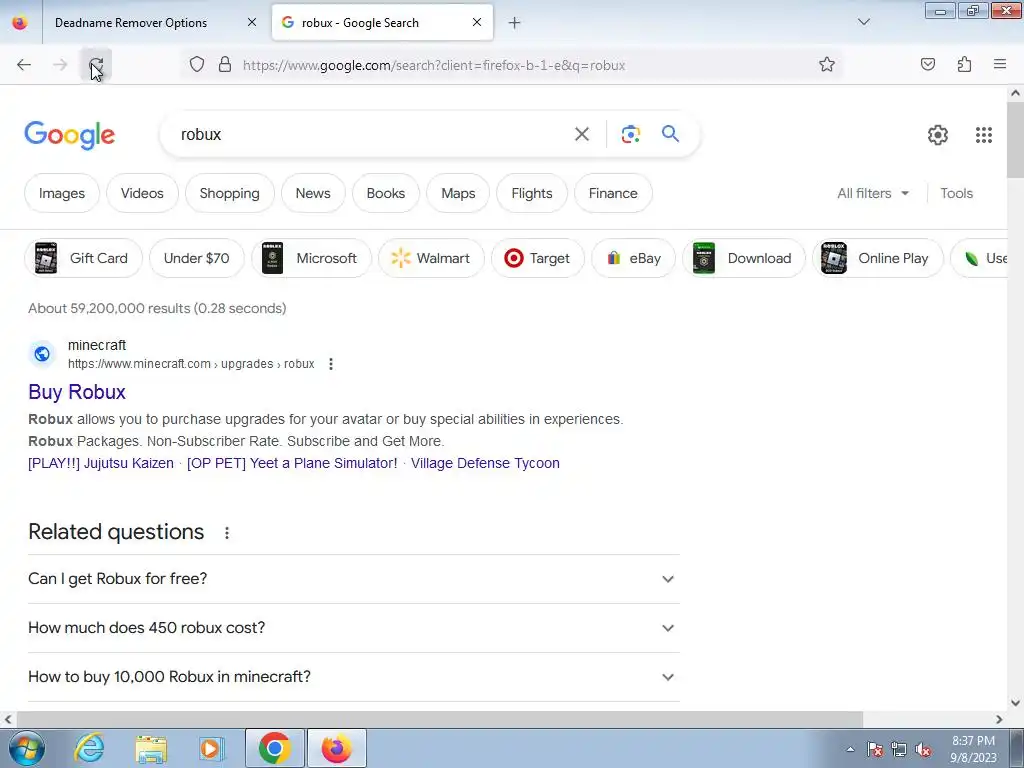Open the three-dot menu beside minecraft result
Screen dimensions: 1024x768
(331, 364)
